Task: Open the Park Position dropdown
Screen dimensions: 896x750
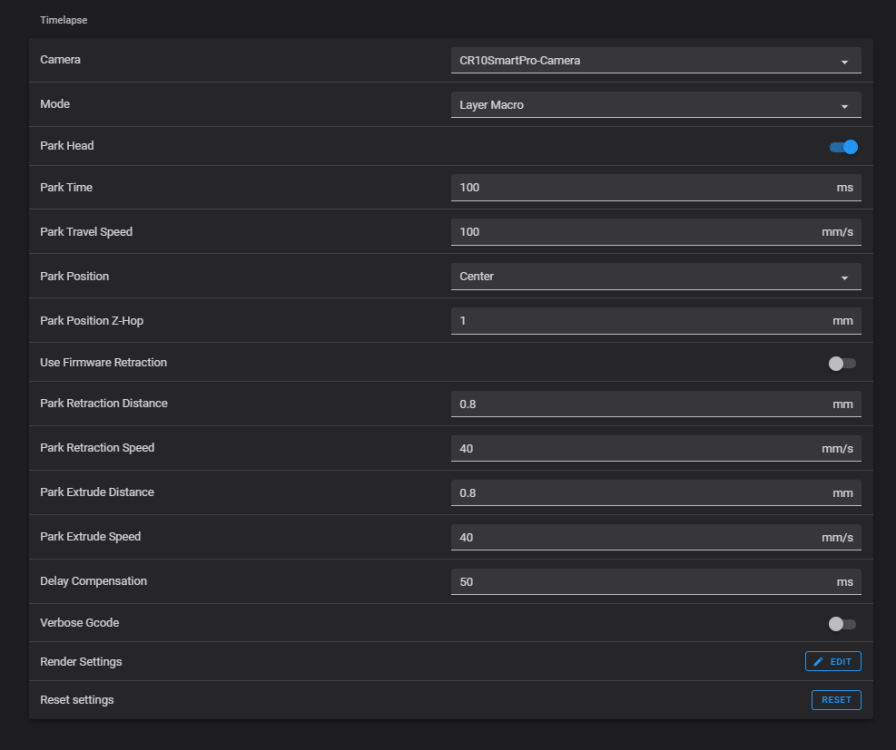Action: [655, 276]
